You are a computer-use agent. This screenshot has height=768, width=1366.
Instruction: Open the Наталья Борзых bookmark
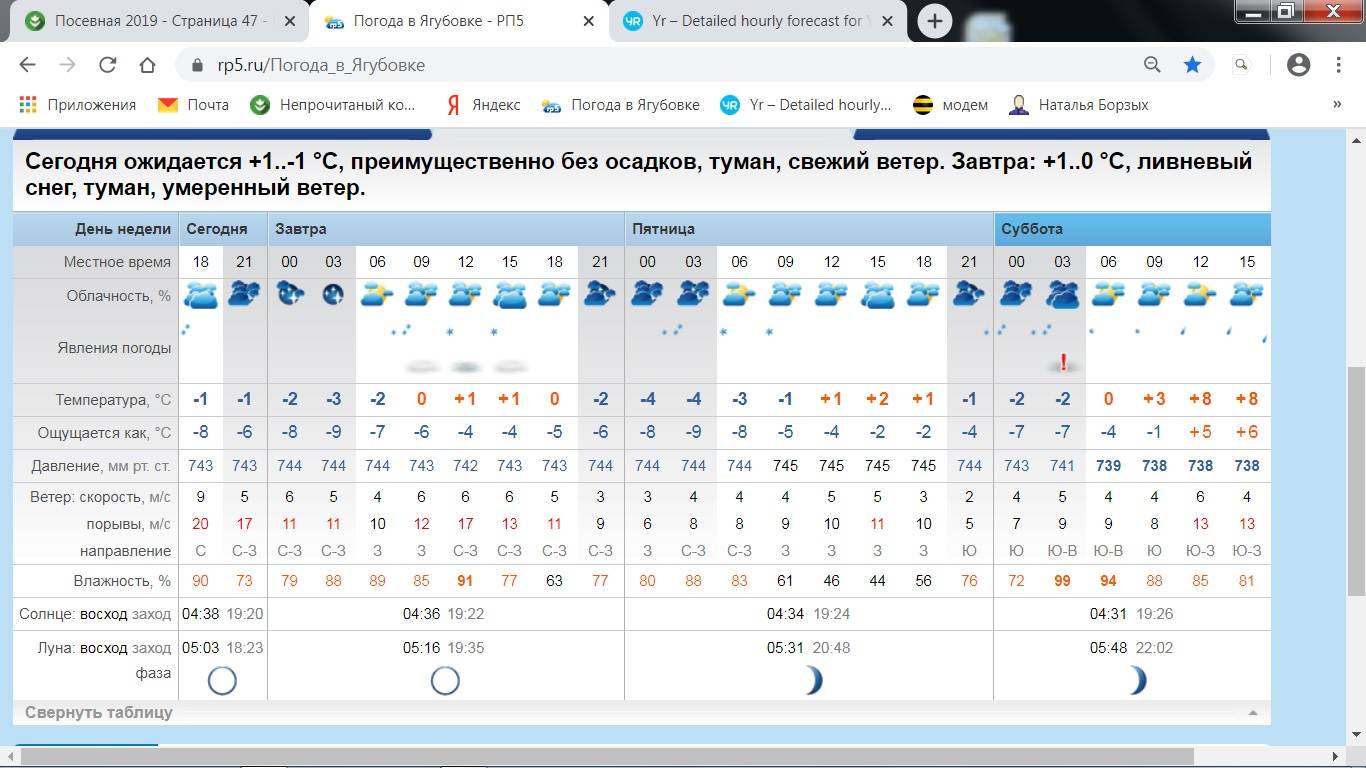point(1079,105)
